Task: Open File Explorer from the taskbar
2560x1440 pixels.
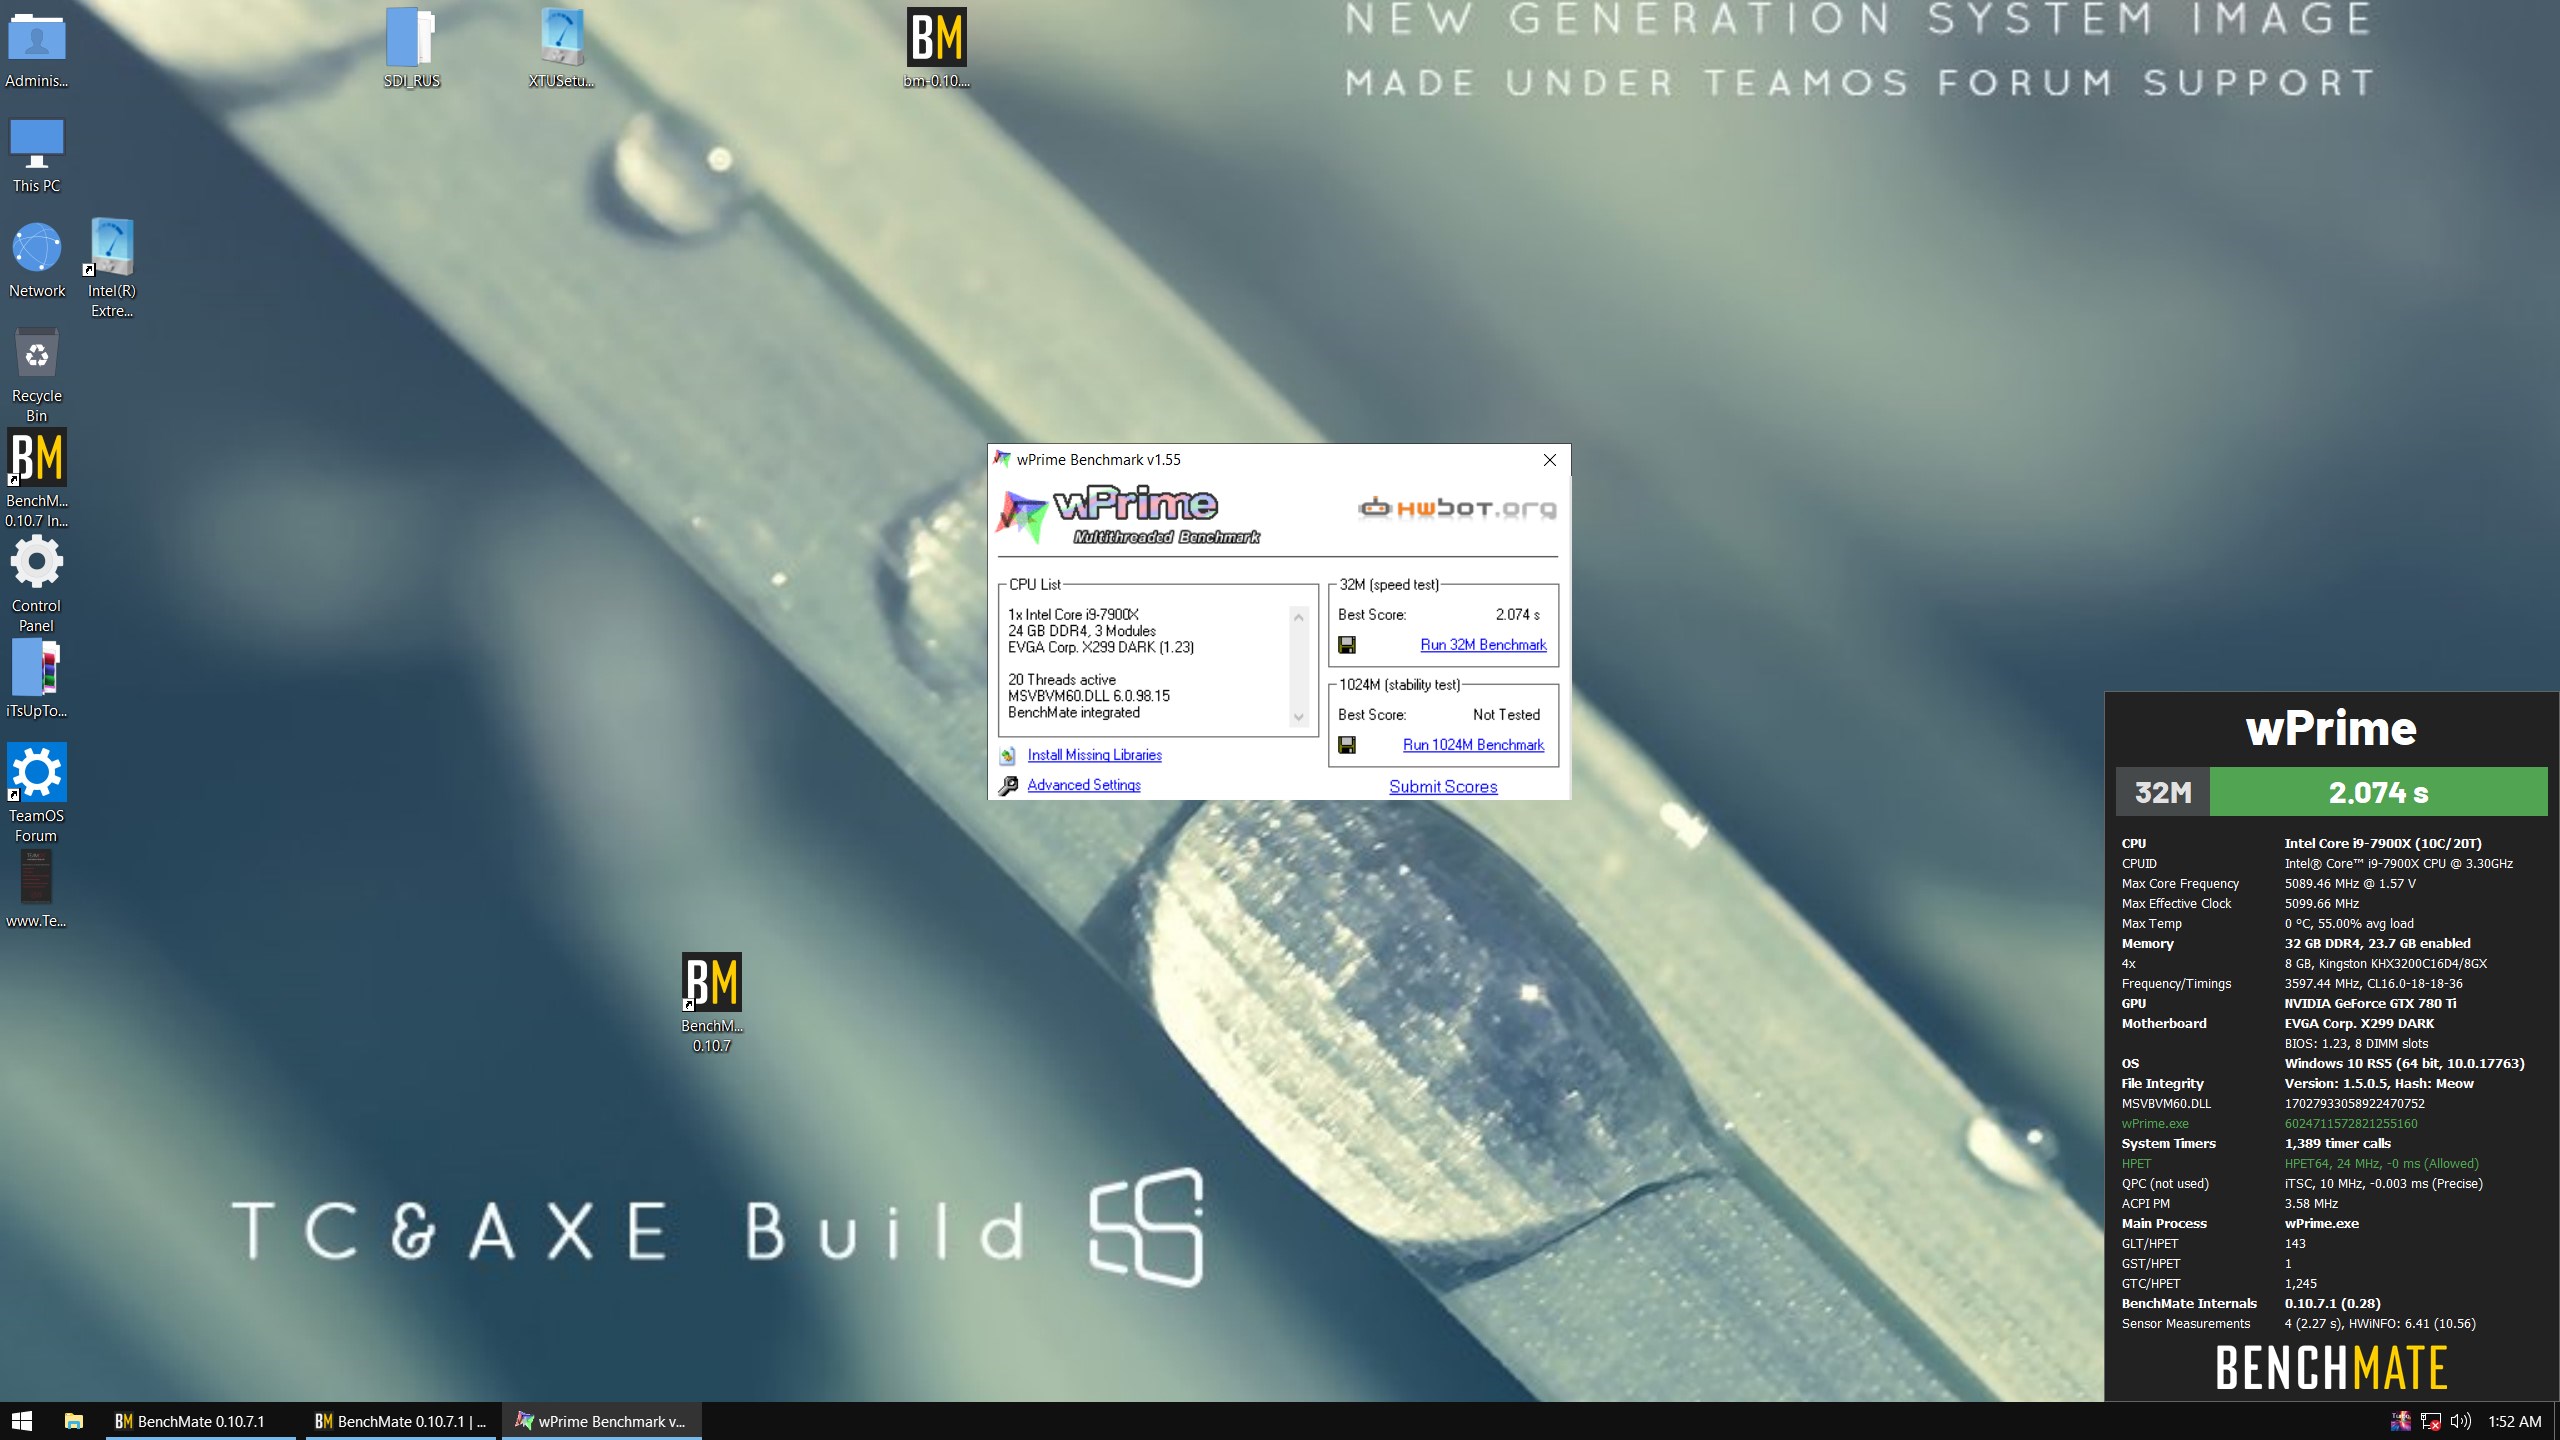Action: (x=74, y=1421)
